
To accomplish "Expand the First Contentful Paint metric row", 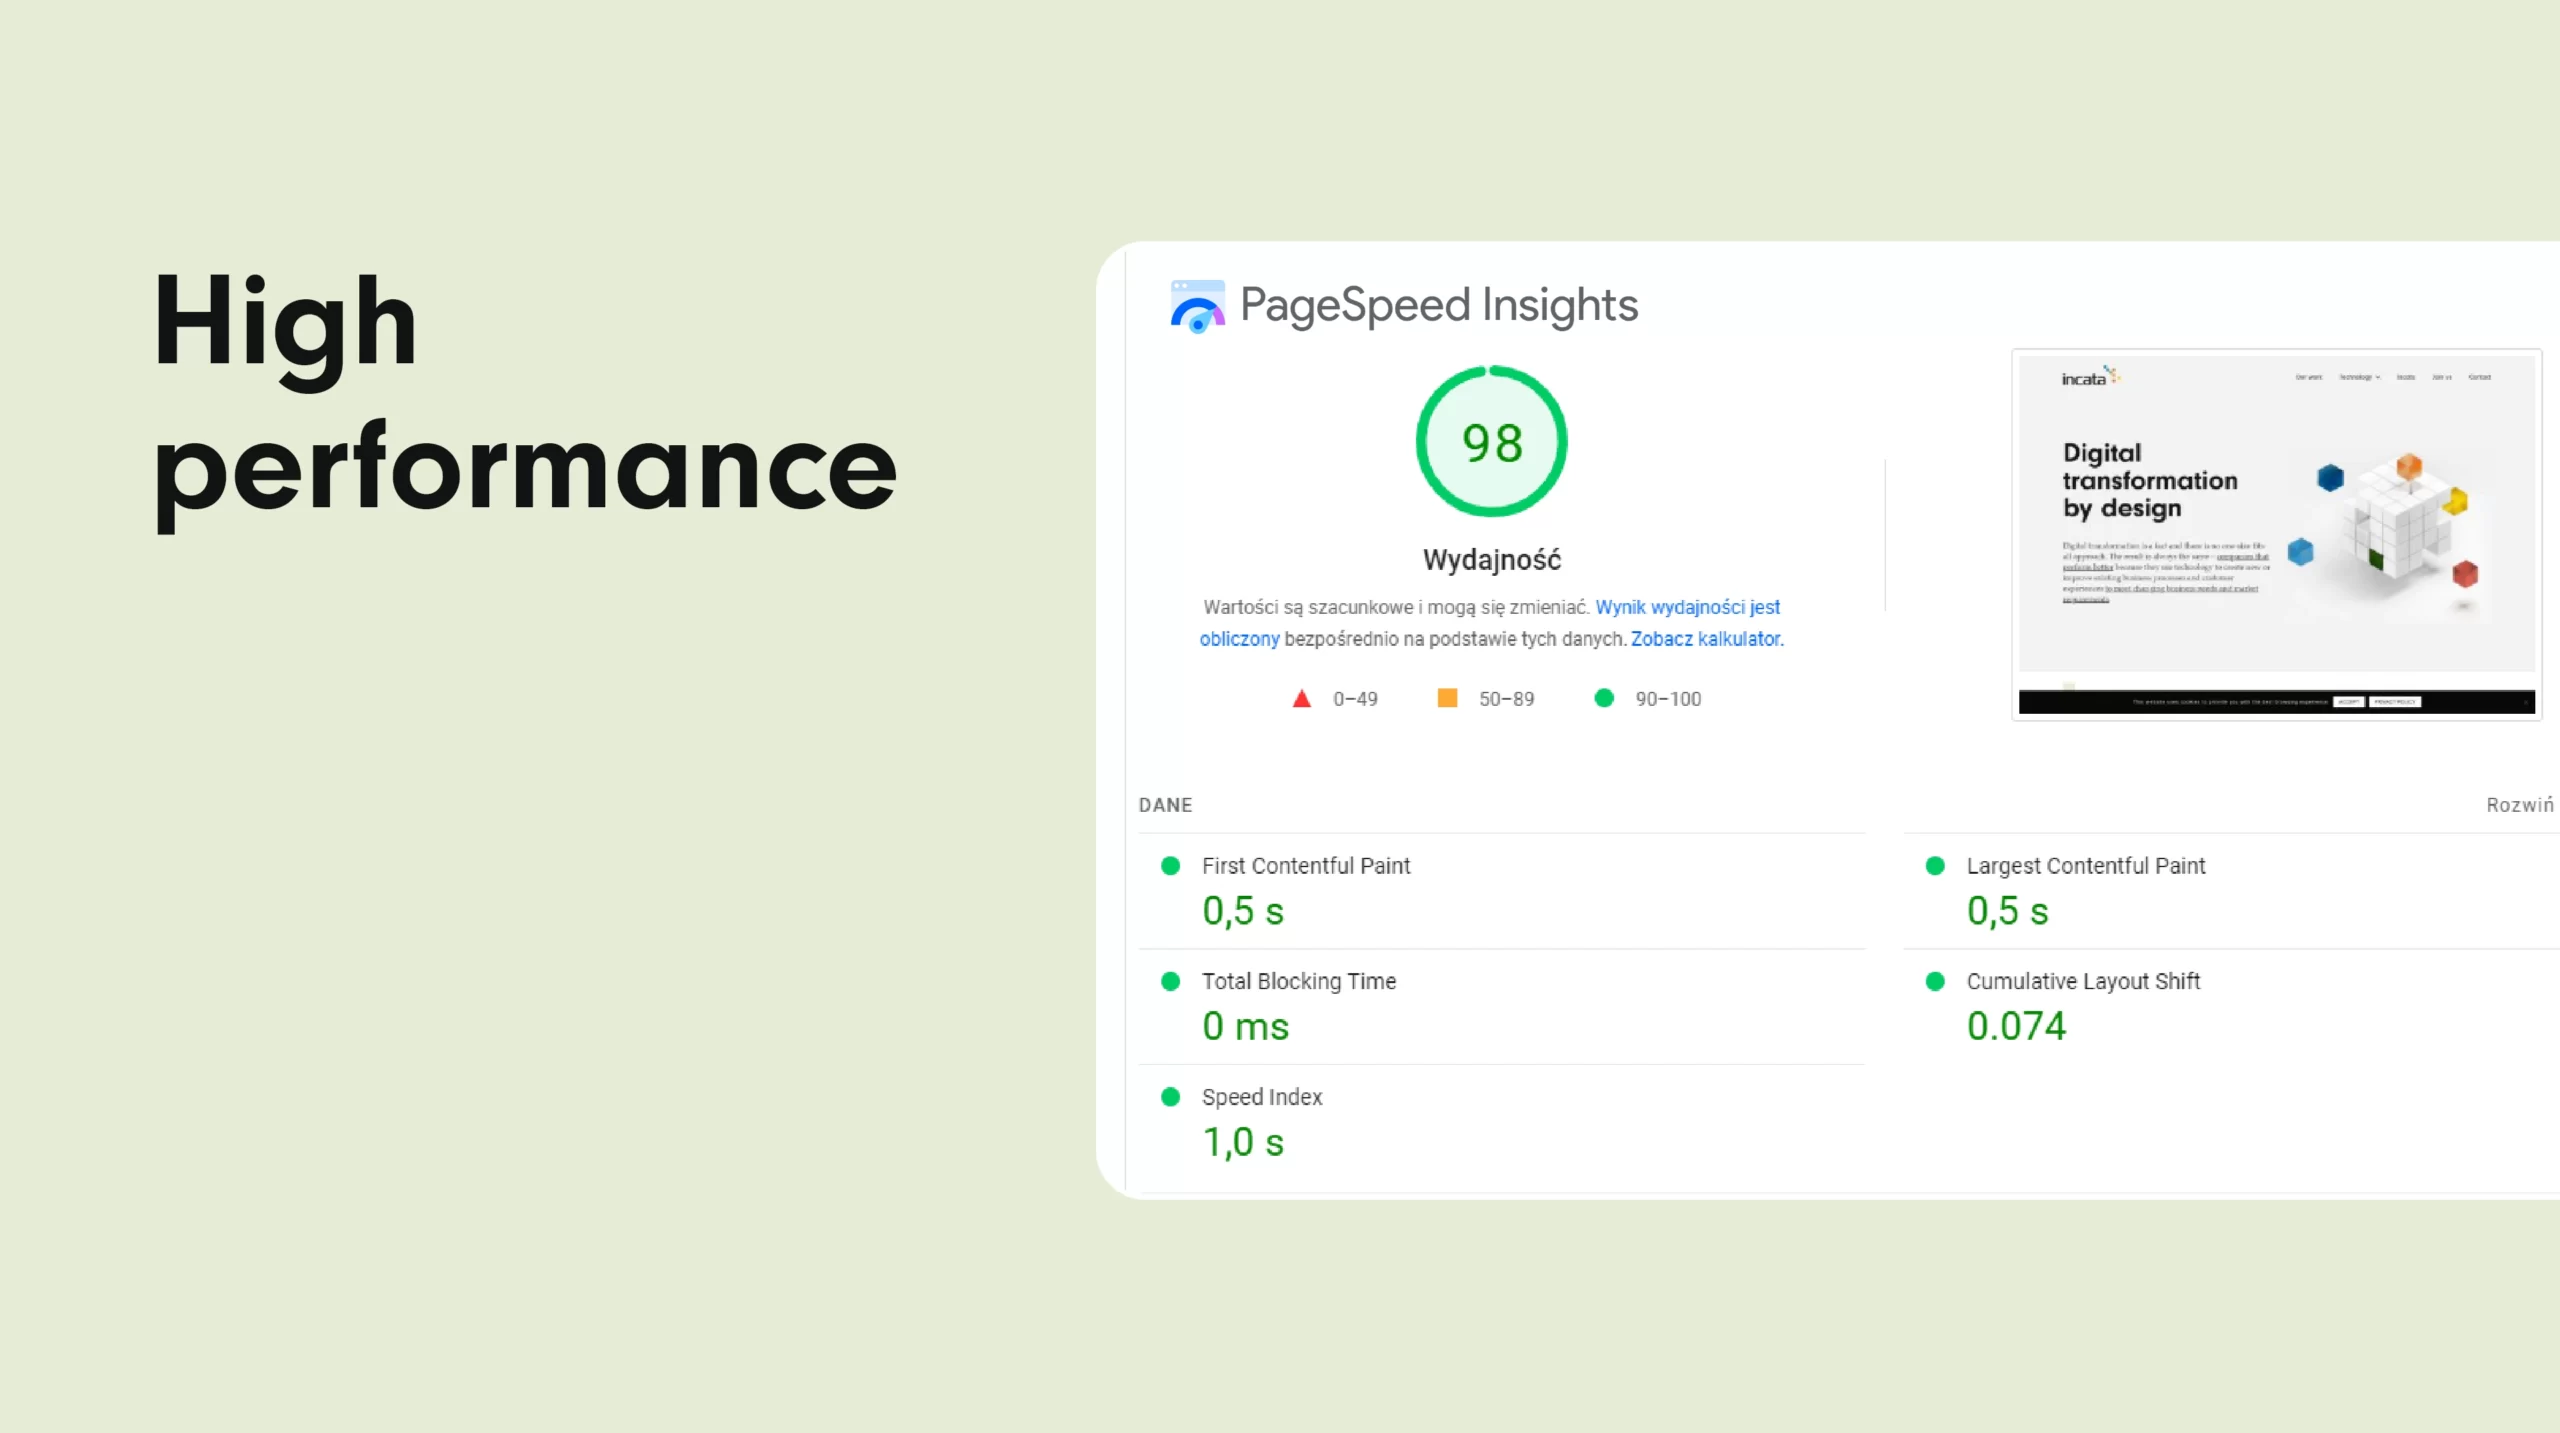I will pos(1305,866).
